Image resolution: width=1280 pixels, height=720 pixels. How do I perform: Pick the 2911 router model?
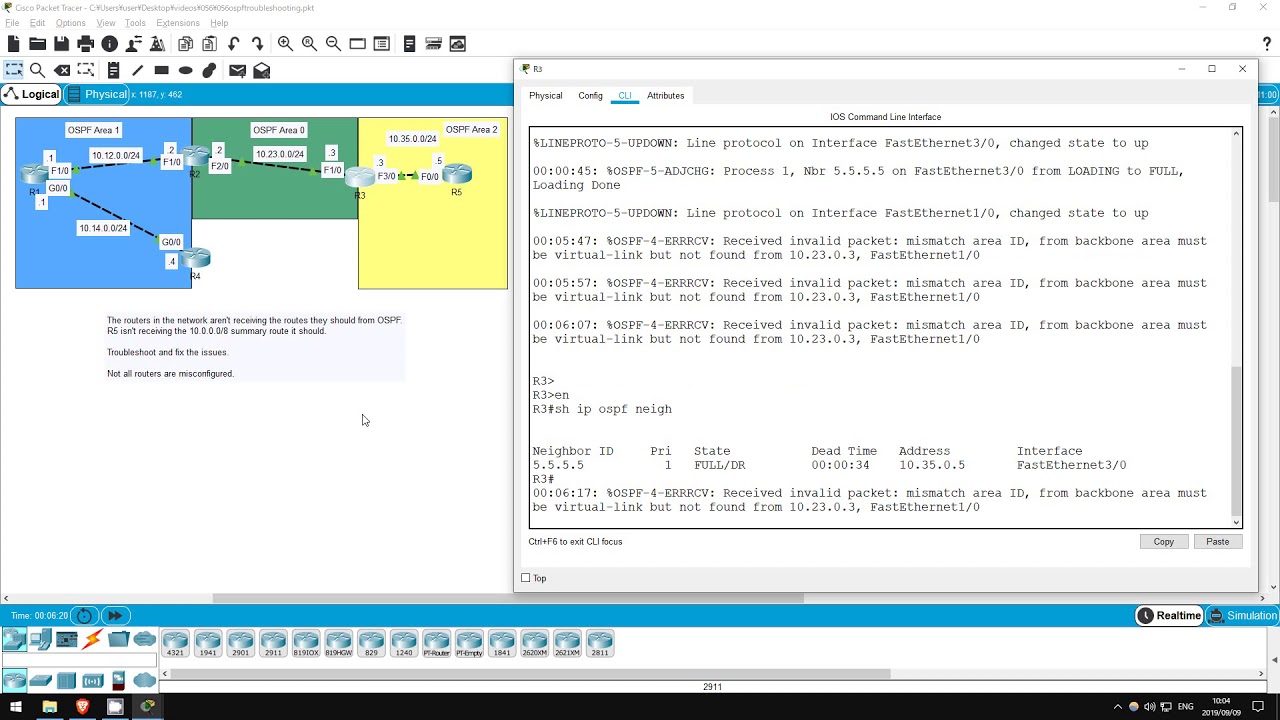tap(273, 644)
